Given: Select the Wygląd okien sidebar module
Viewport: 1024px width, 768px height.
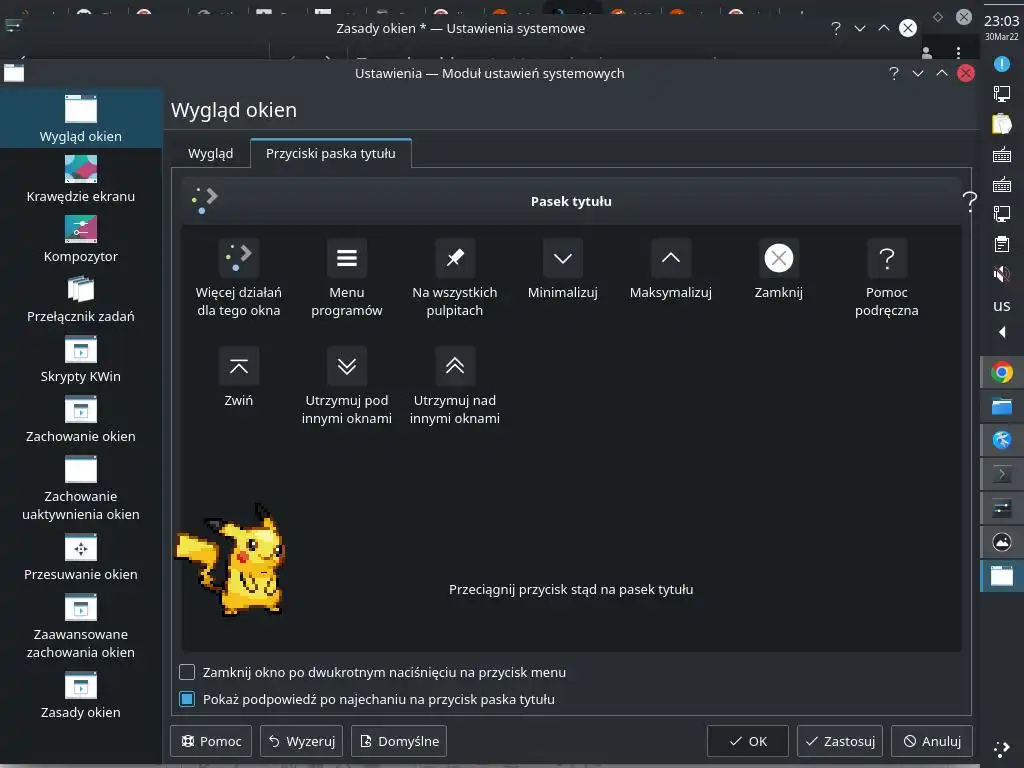Looking at the screenshot, I should (x=80, y=118).
